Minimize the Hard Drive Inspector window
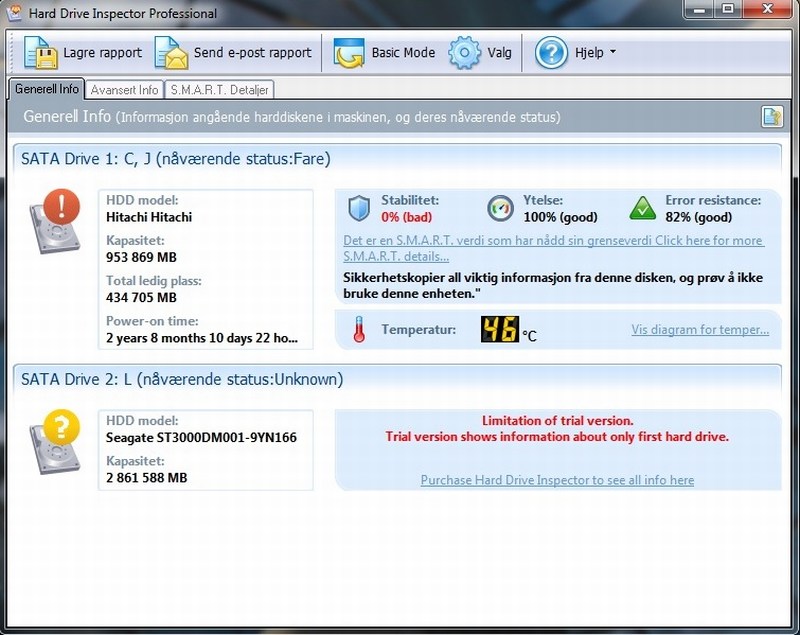The image size is (800, 635). pyautogui.click(x=699, y=9)
